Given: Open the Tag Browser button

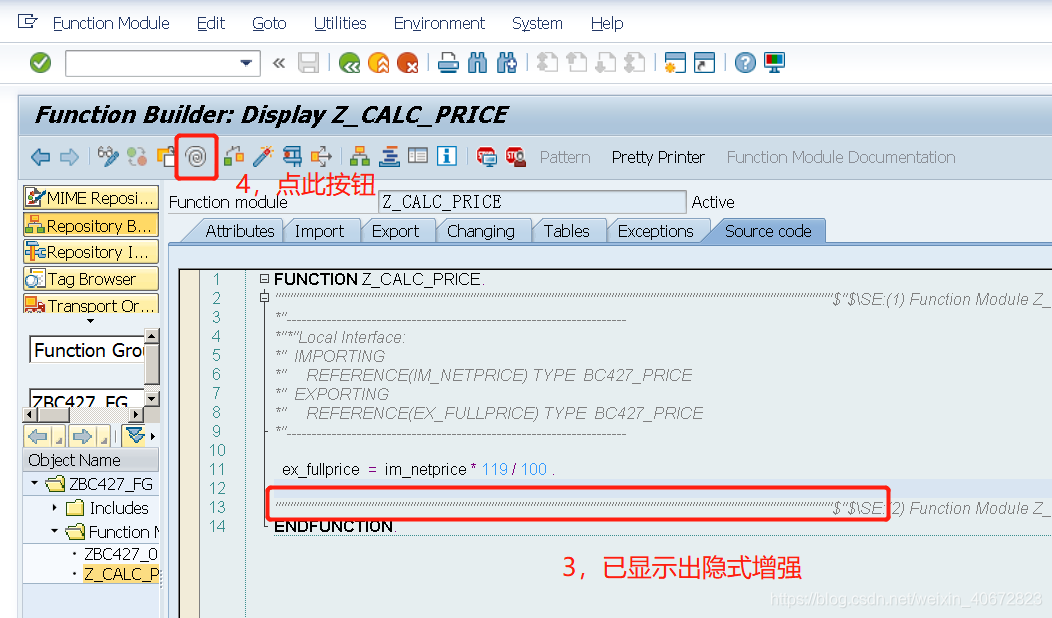Looking at the screenshot, I should click(x=91, y=278).
